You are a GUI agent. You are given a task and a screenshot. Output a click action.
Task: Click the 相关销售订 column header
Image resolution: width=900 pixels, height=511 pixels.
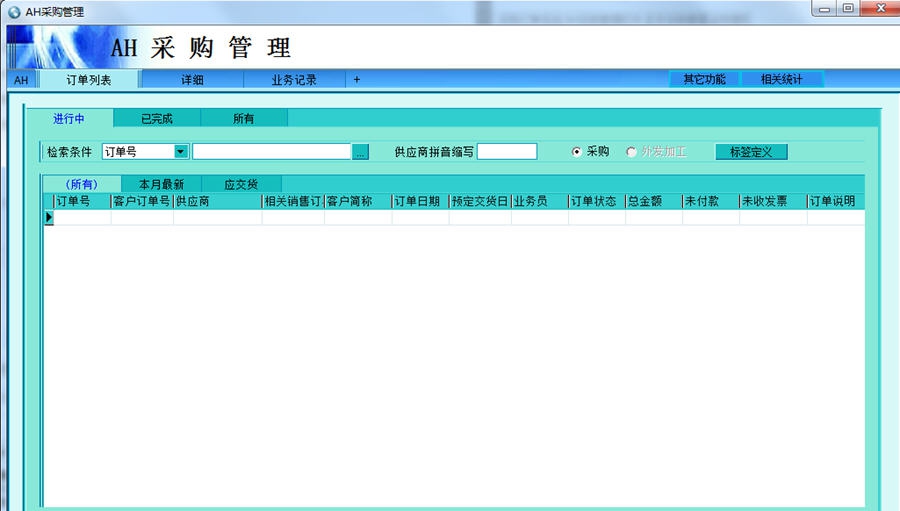[293, 202]
